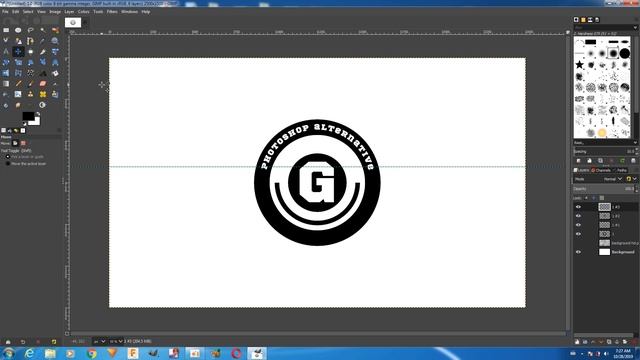This screenshot has width=640, height=360.
Task: Adjust the layer Opacity slider
Action: coord(605,189)
